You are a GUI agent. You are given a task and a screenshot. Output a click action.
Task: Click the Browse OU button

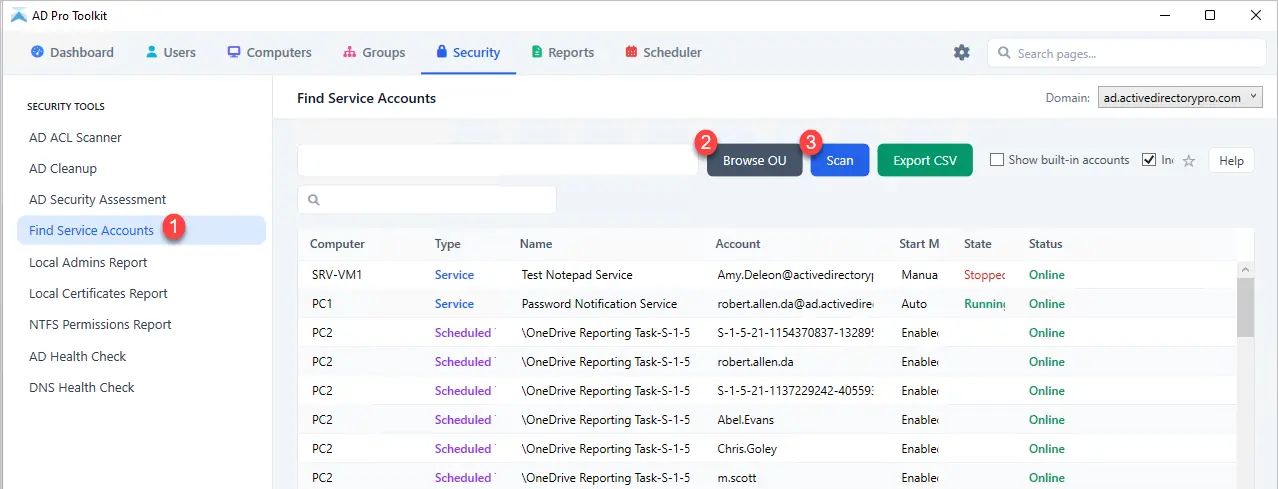coord(755,160)
